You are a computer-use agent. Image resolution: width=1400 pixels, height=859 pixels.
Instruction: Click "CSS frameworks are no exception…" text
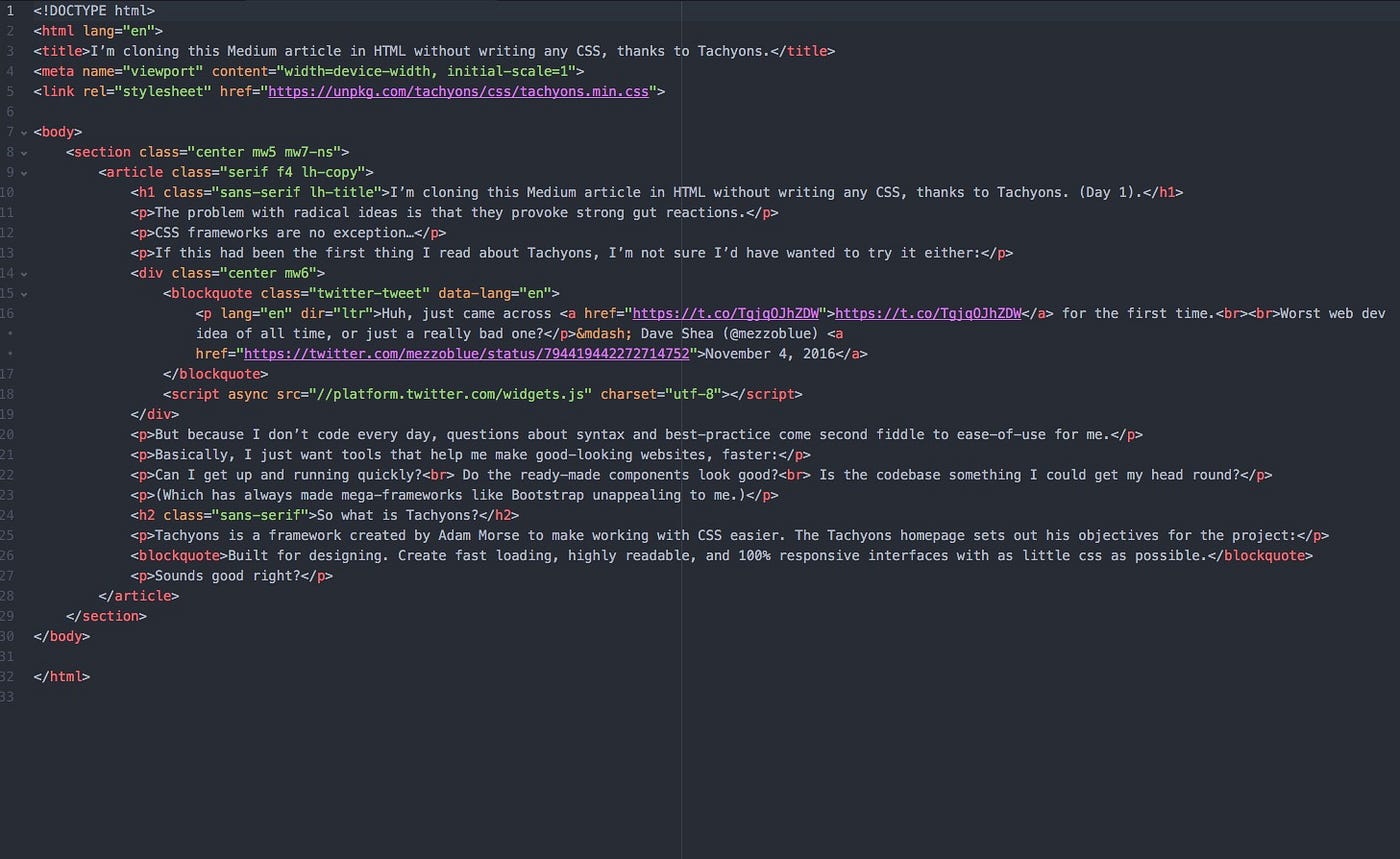283,233
